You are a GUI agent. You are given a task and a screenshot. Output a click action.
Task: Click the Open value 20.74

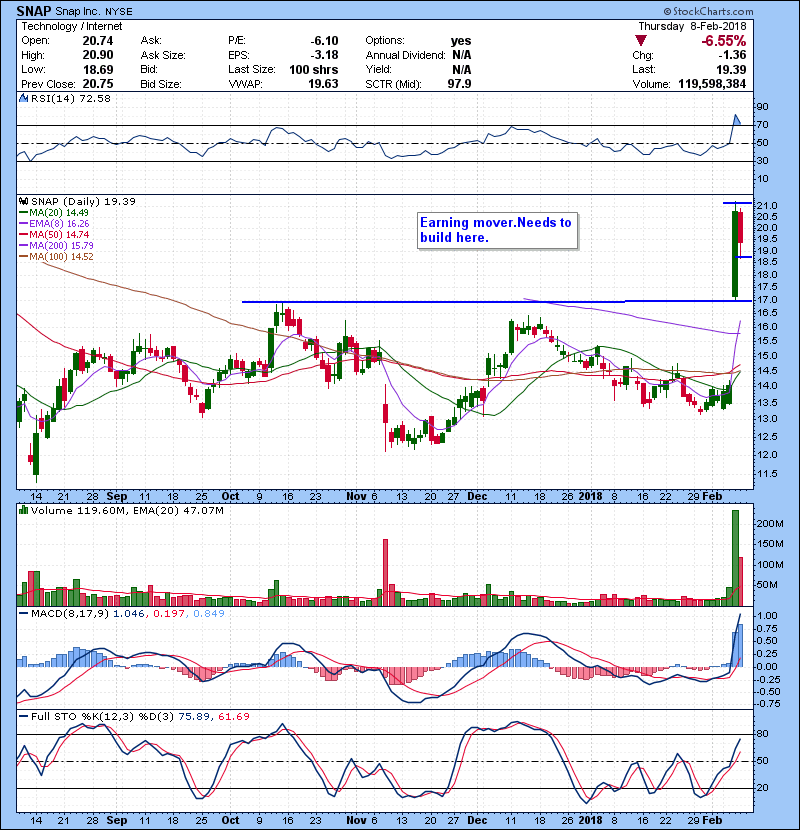(98, 41)
